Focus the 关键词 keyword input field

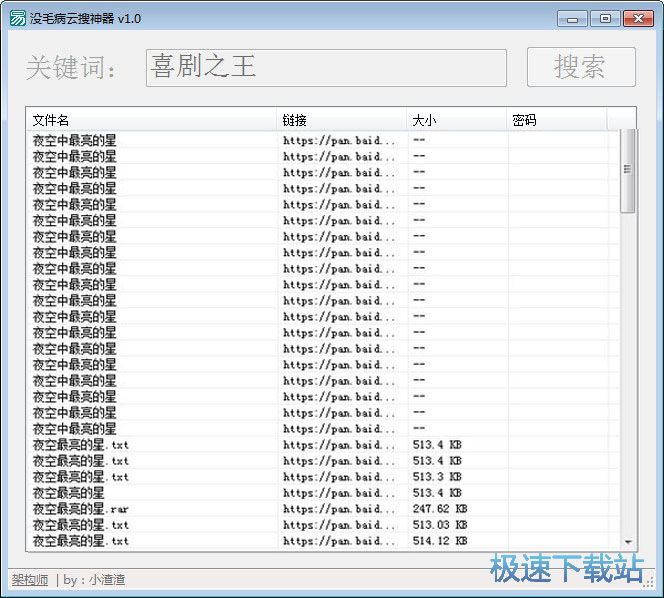[x=326, y=67]
